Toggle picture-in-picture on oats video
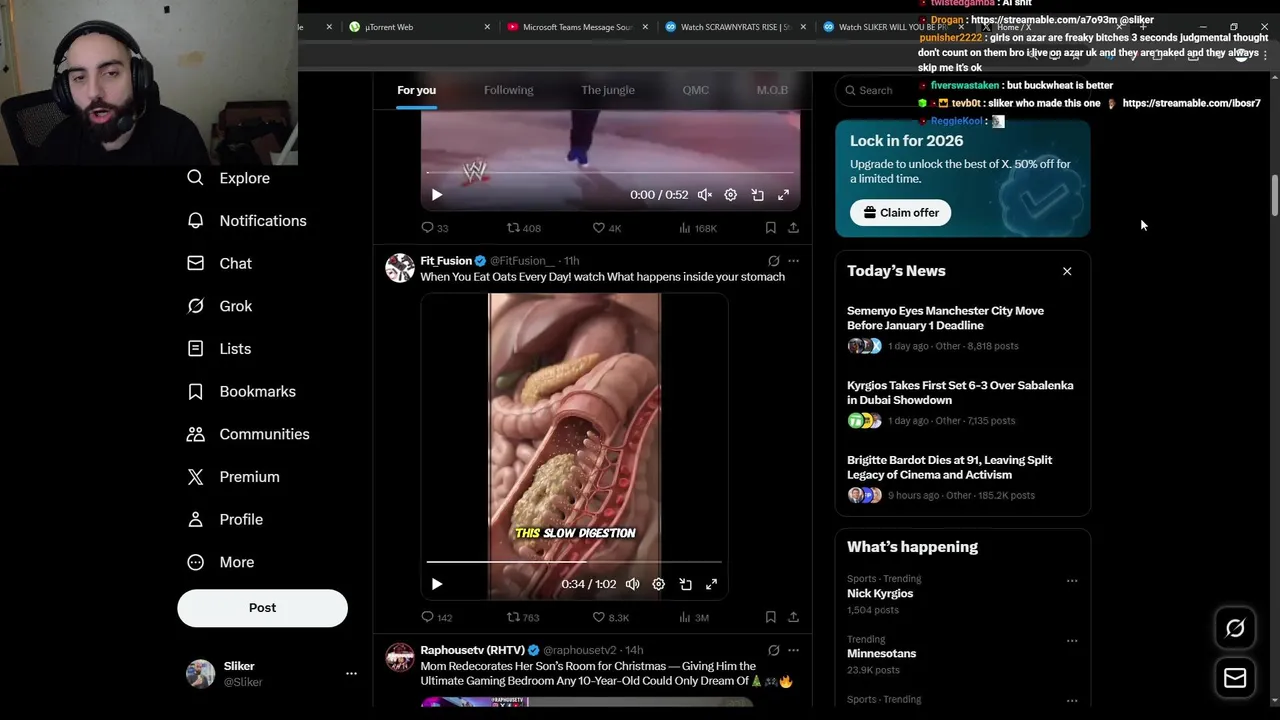The image size is (1280, 720). [685, 584]
